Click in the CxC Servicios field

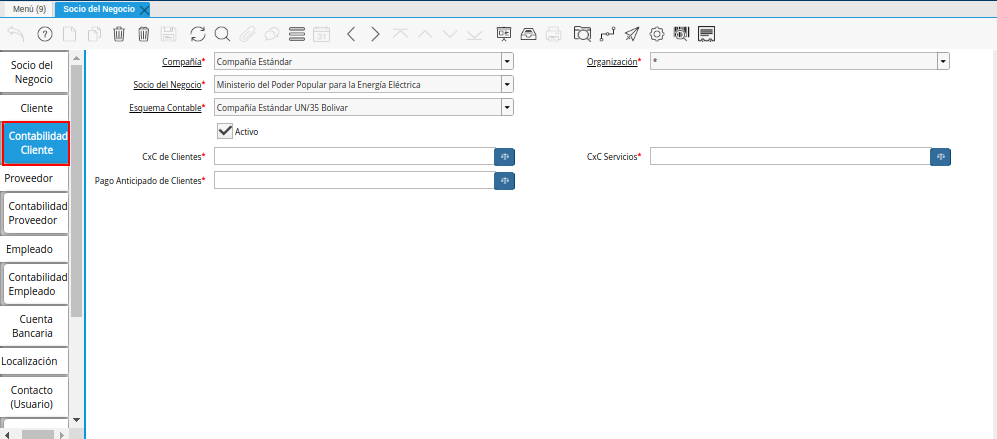(790, 157)
